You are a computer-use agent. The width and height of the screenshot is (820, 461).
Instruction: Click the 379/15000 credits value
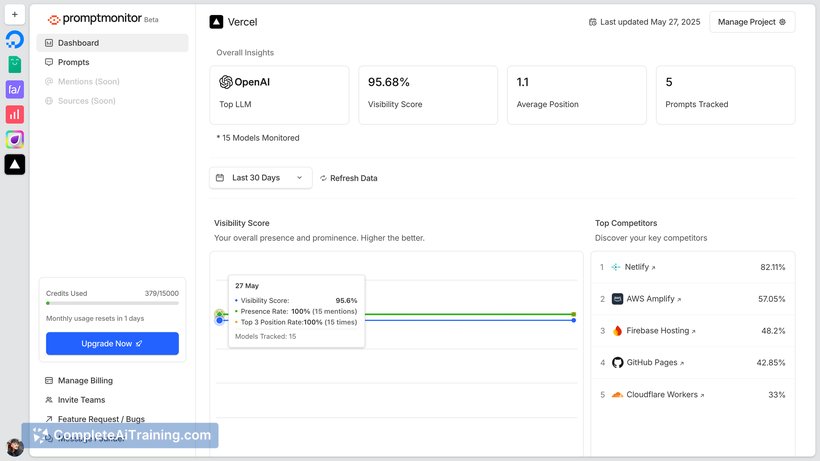[x=162, y=293]
